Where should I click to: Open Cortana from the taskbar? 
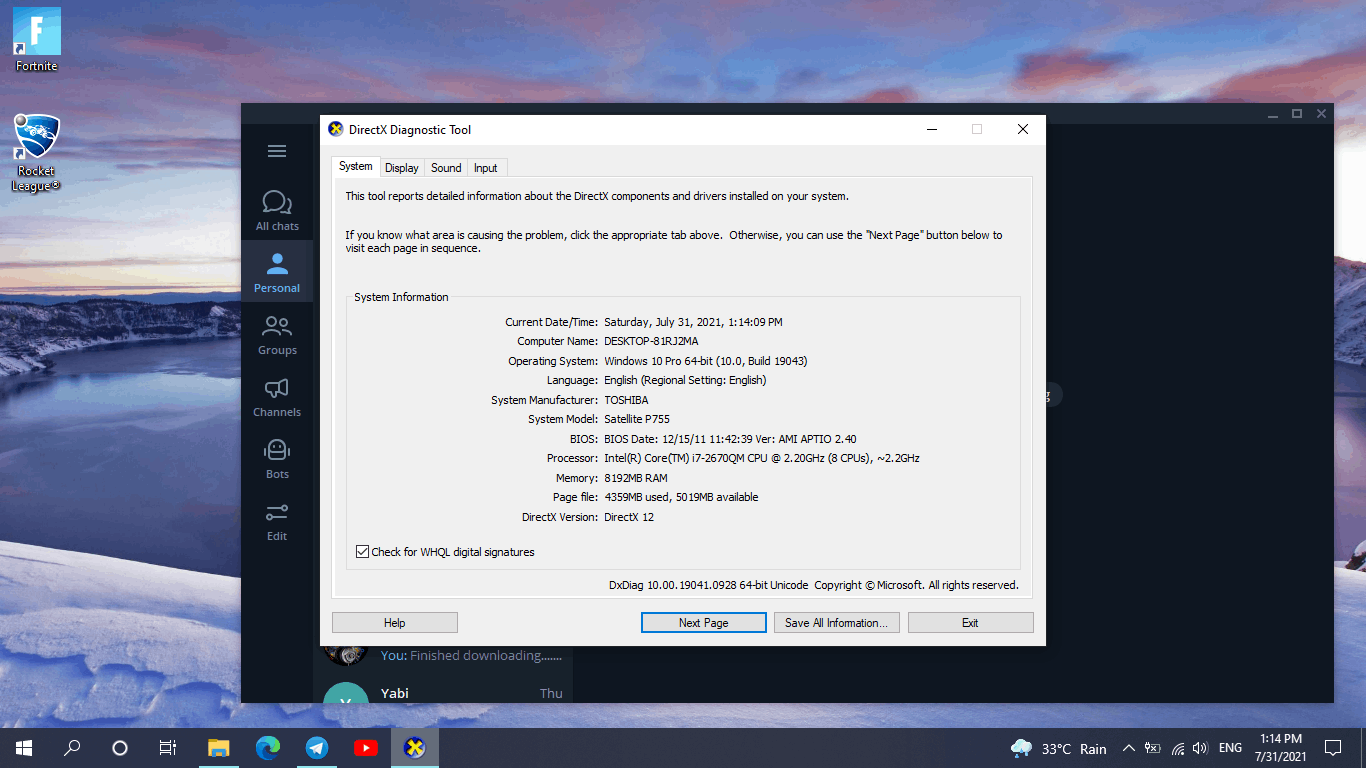click(x=120, y=747)
